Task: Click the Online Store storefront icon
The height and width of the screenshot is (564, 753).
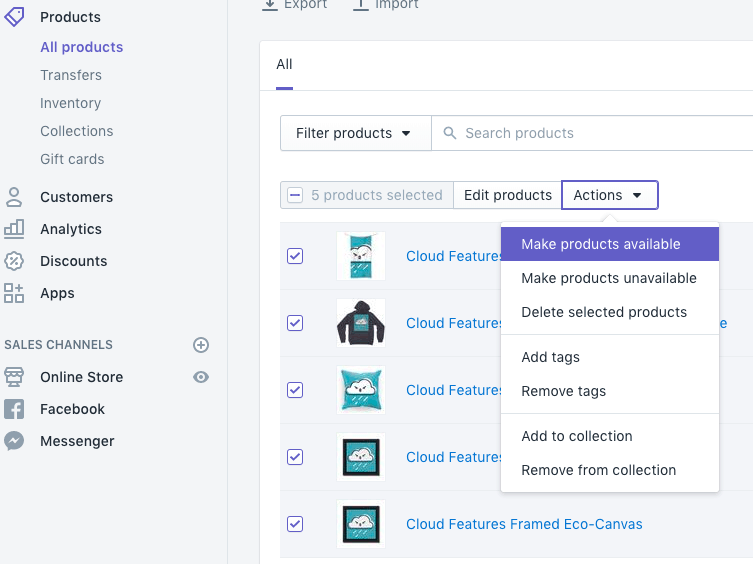Action: pyautogui.click(x=14, y=377)
